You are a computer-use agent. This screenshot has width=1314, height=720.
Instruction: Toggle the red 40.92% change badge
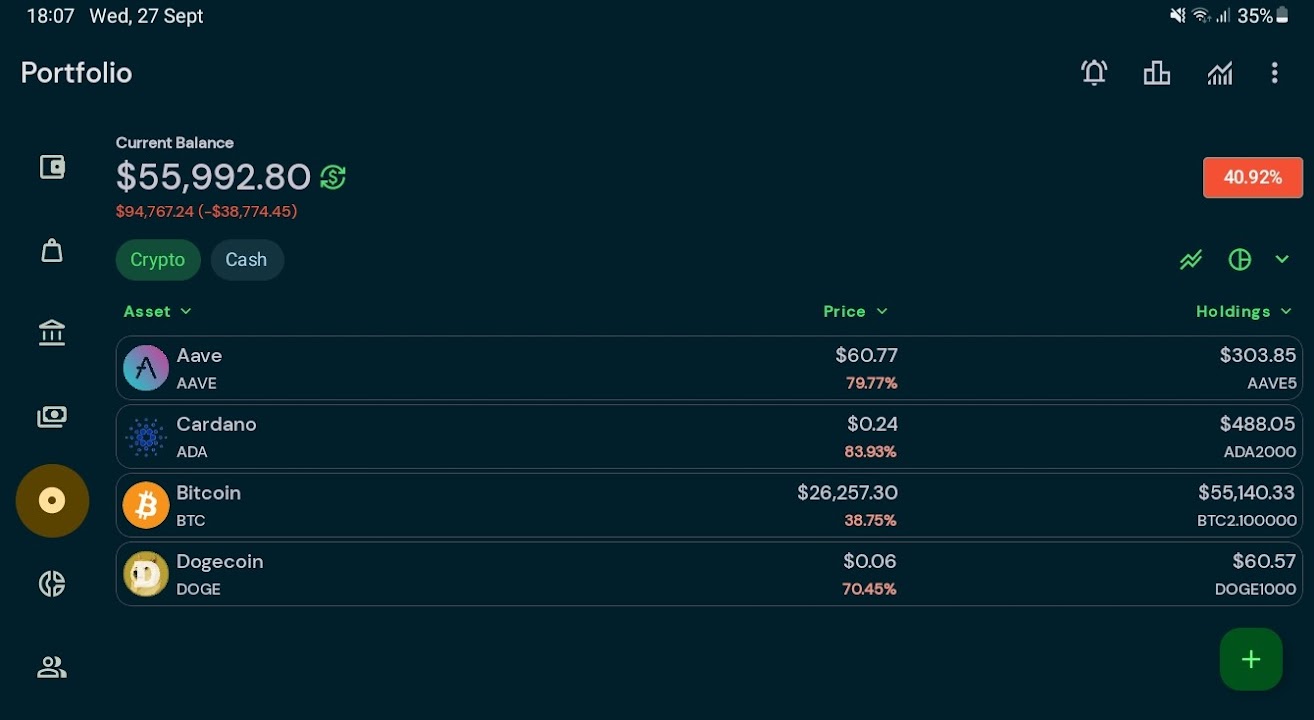tap(1252, 178)
